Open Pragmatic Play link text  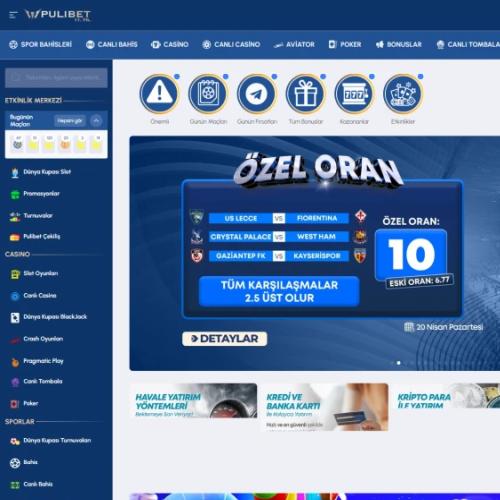[43, 361]
